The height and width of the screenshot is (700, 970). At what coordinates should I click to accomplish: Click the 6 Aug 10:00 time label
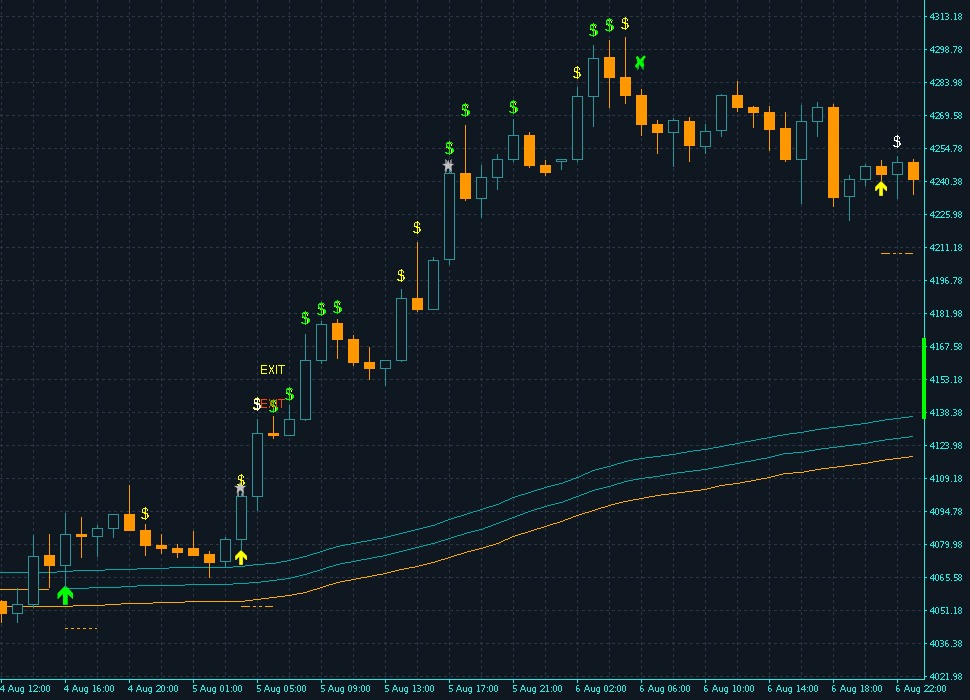[729, 689]
